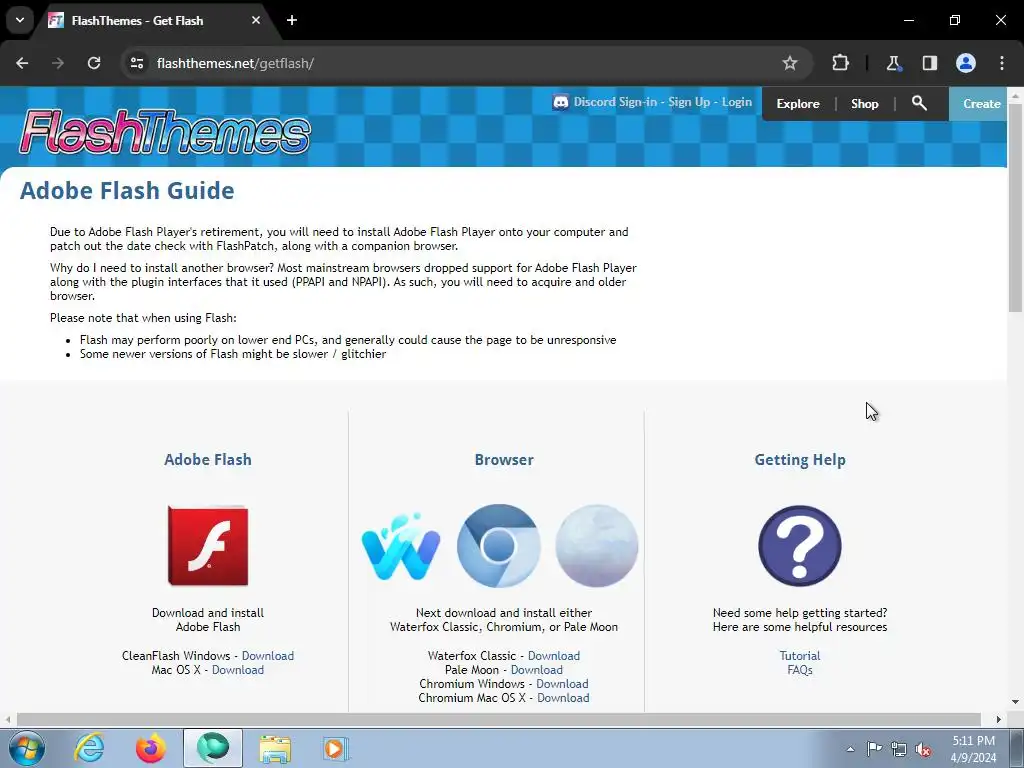Download Chromium Windows

pyautogui.click(x=562, y=684)
